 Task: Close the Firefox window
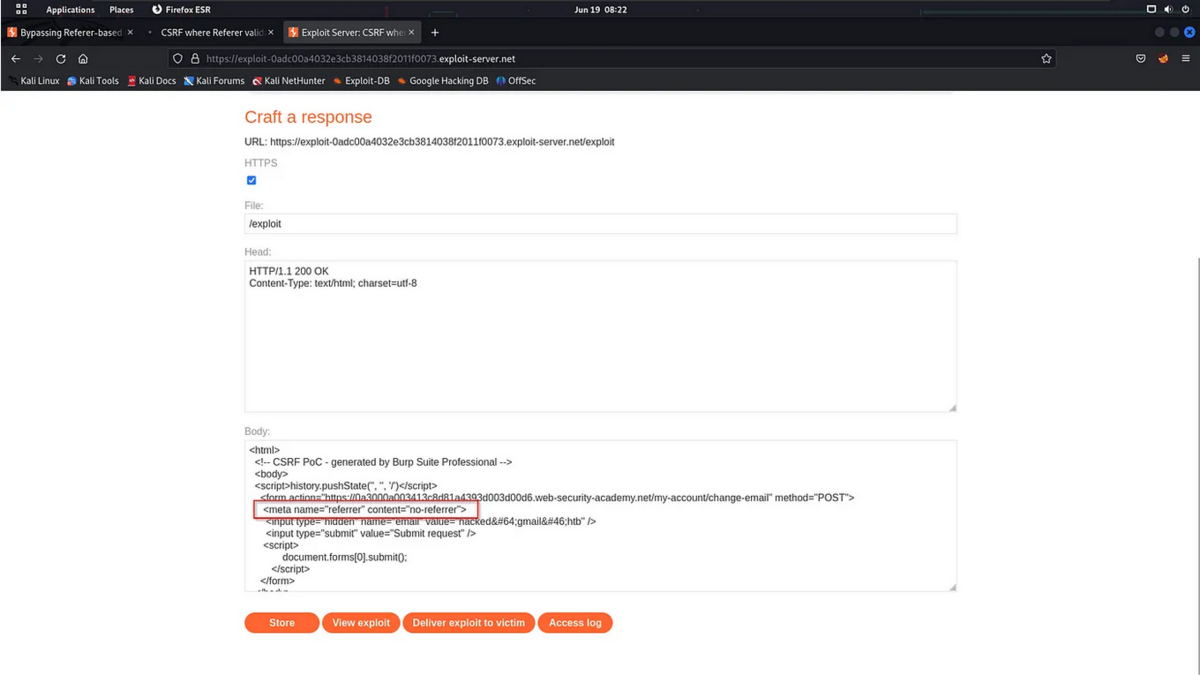point(1189,32)
